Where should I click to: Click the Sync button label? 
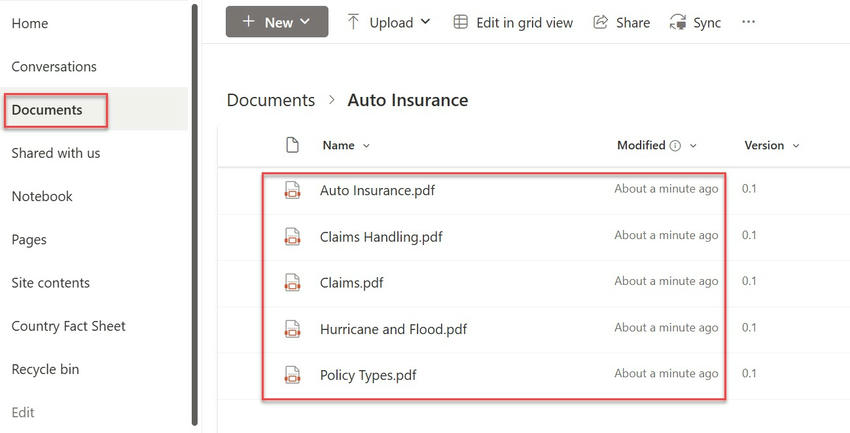coord(707,23)
